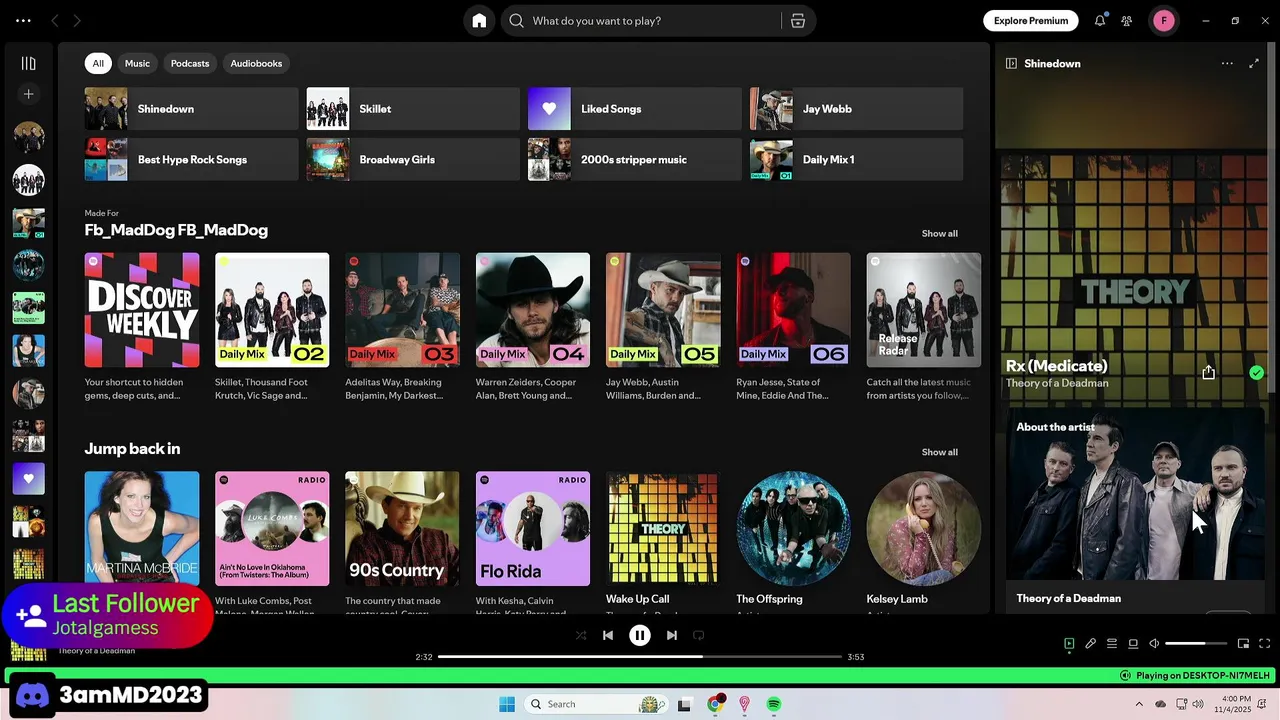Select the Audiobooks filter chip
The height and width of the screenshot is (720, 1280).
pos(256,63)
